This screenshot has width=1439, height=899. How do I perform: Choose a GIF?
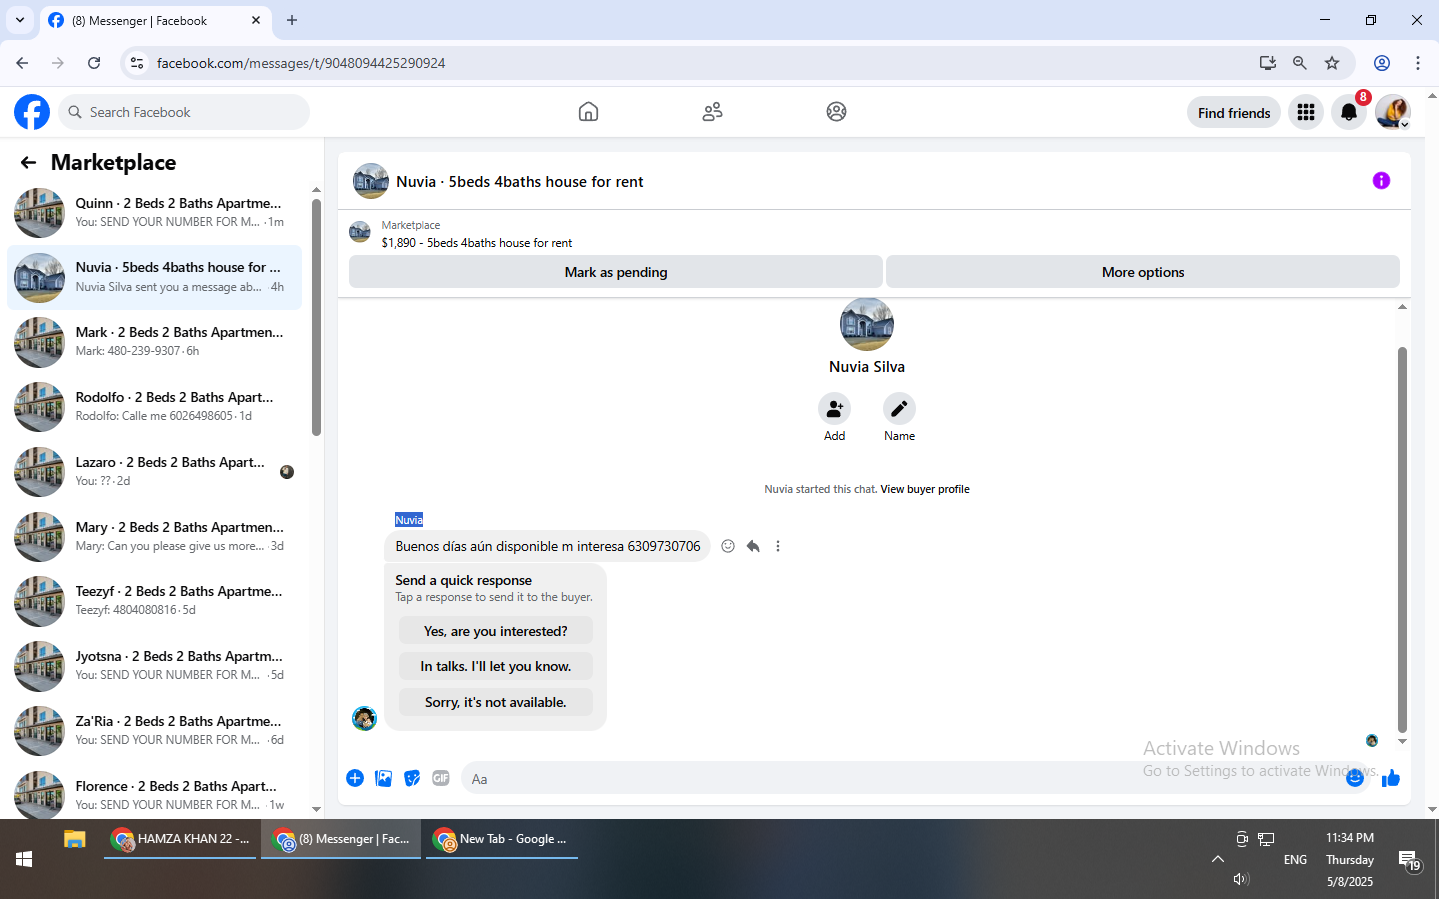tap(441, 778)
